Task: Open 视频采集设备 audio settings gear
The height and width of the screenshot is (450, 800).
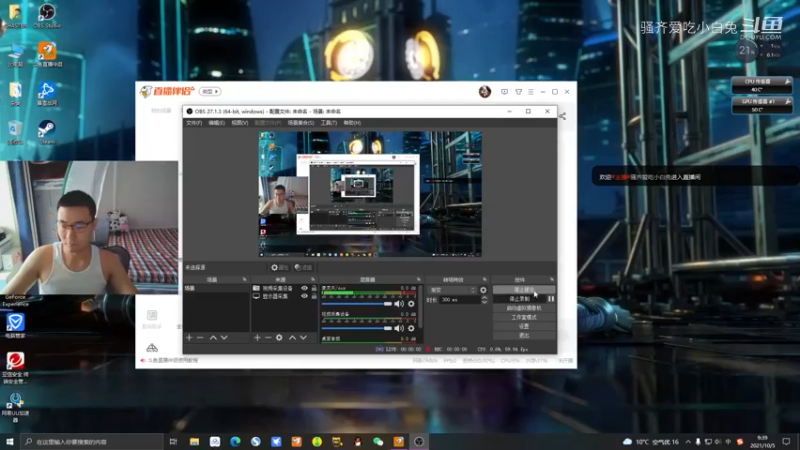Action: click(x=411, y=329)
